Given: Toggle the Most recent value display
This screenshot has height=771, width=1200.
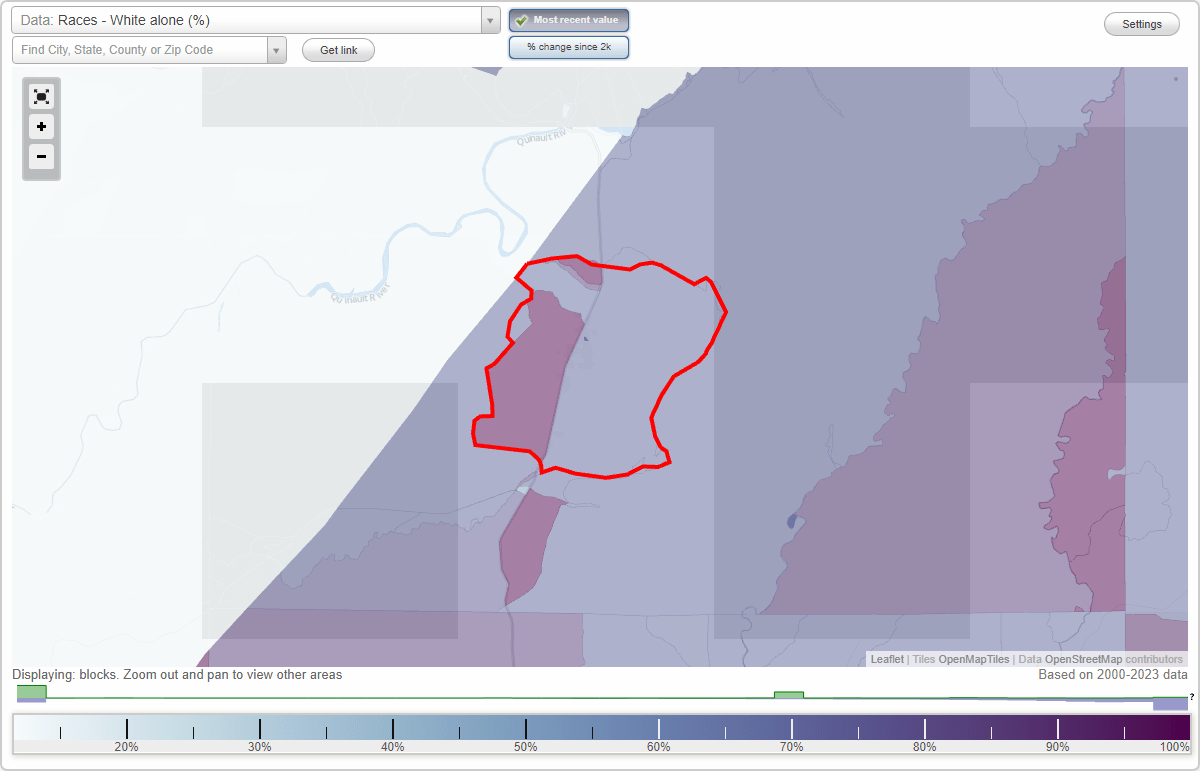Looking at the screenshot, I should click(568, 20).
